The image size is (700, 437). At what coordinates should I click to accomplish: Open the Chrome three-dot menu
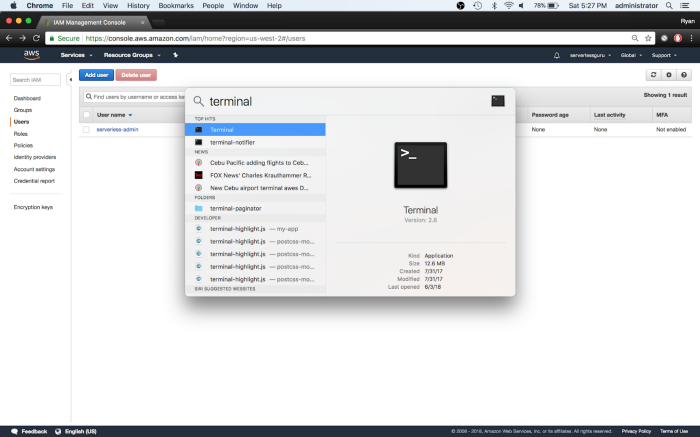click(692, 38)
